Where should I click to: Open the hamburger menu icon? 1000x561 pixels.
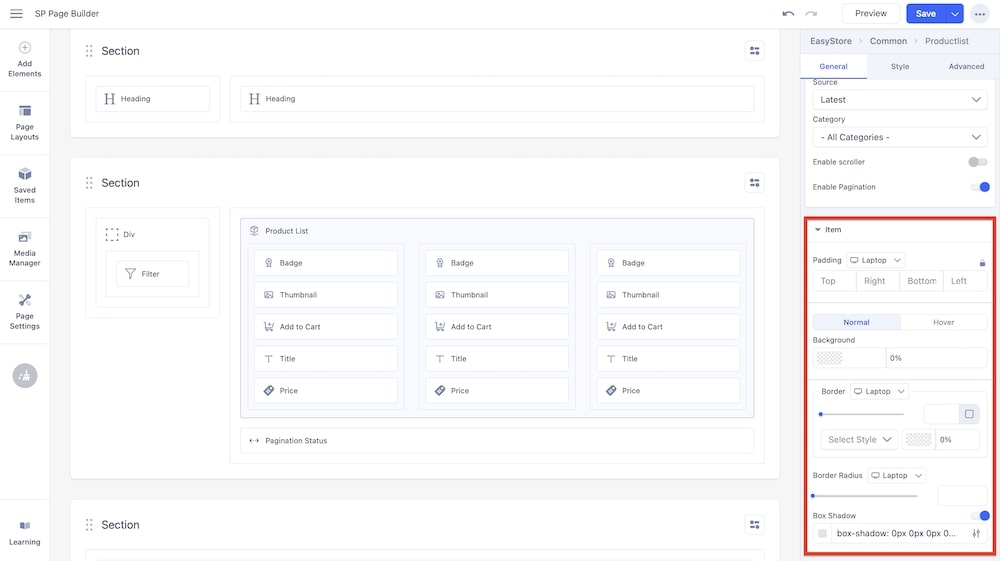click(16, 14)
